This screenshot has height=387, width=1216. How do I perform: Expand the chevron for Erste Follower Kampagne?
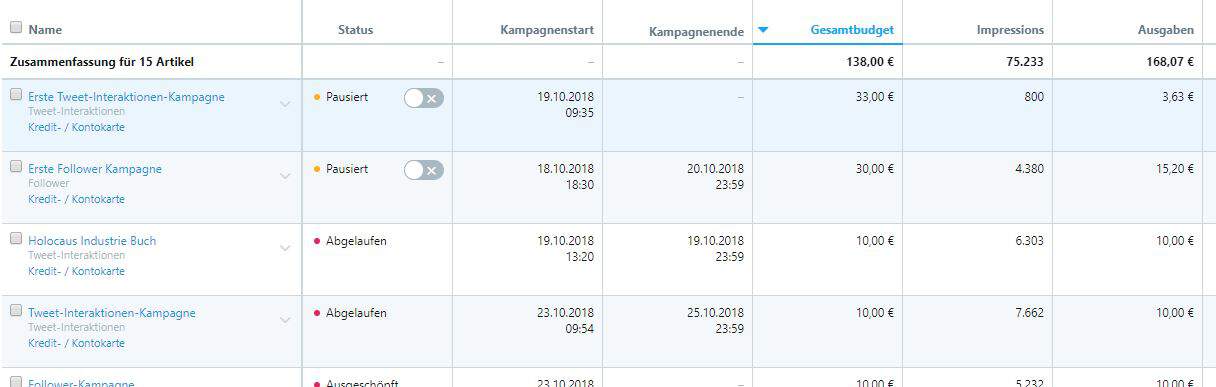285,176
